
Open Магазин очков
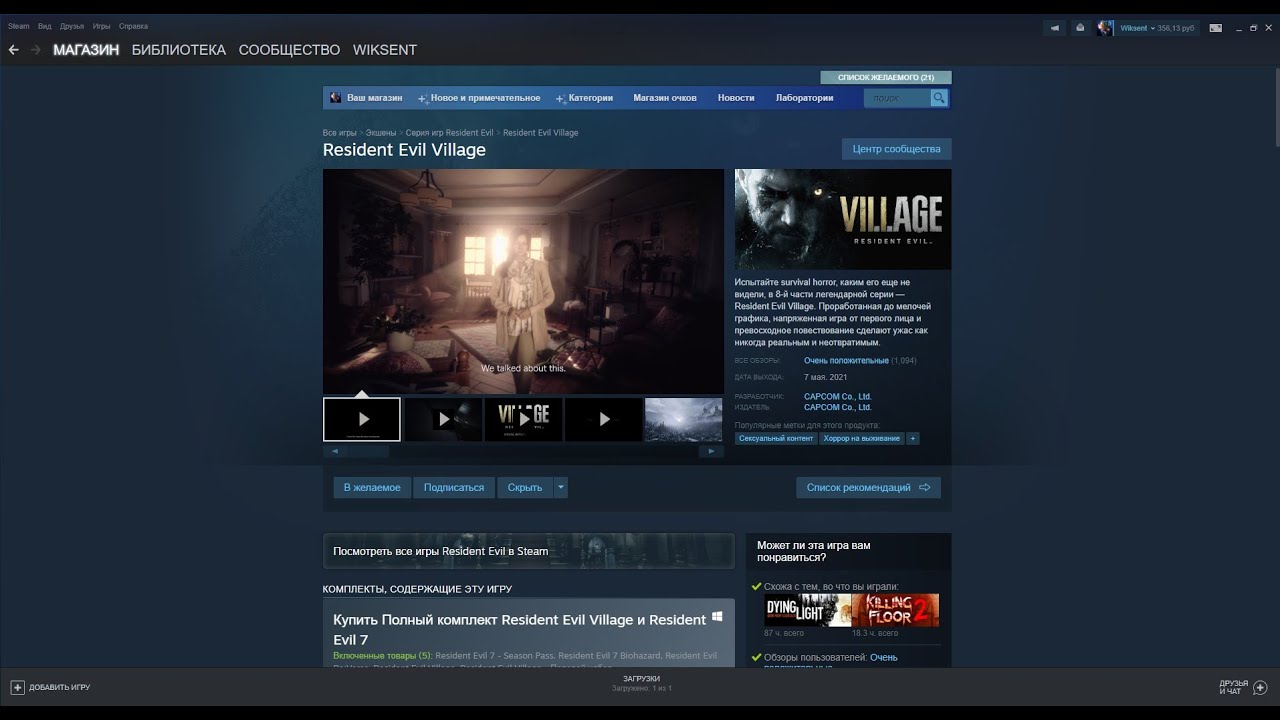pyautogui.click(x=665, y=98)
